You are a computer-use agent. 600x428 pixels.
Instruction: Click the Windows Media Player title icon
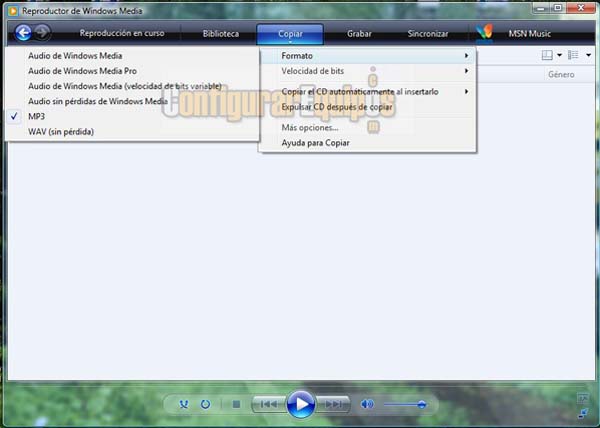pyautogui.click(x=13, y=11)
